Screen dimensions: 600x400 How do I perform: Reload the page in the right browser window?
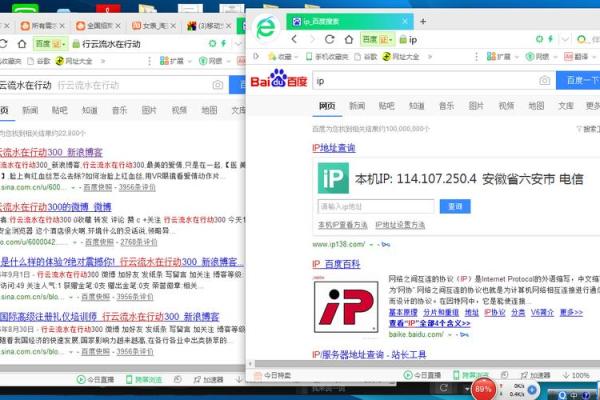coord(329,39)
